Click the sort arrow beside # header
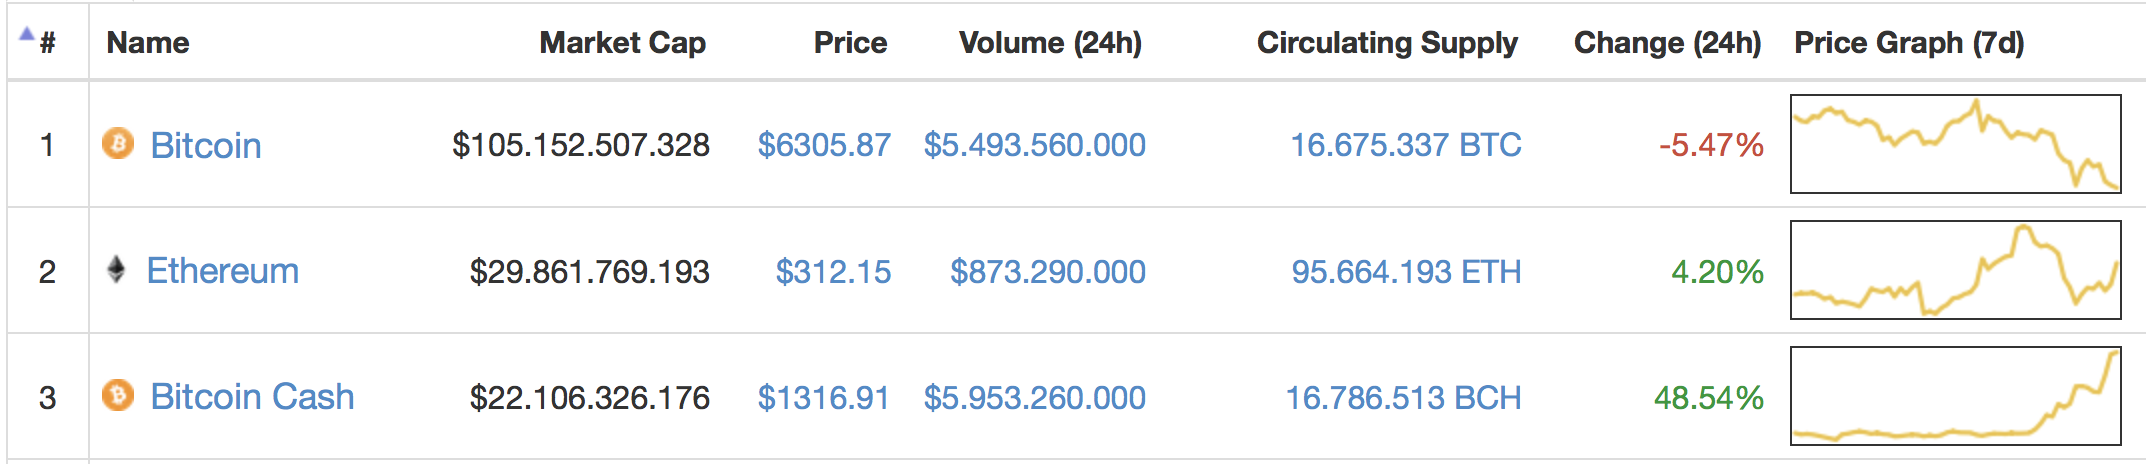 (27, 34)
